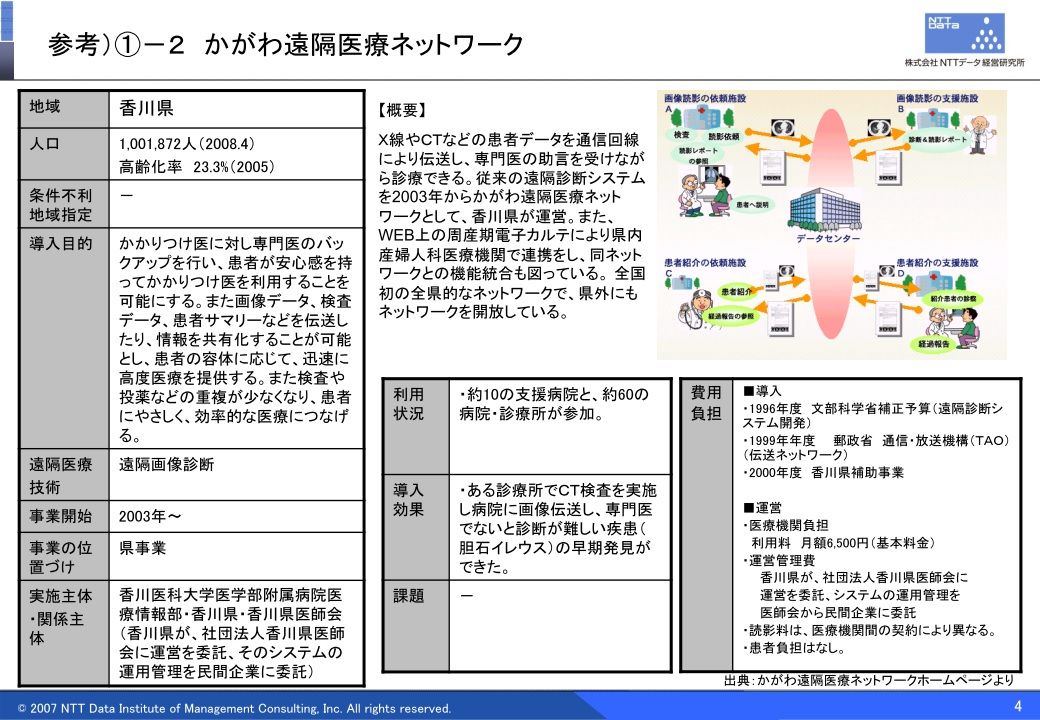Select the 遠隔画像診断 cell
This screenshot has width=1040, height=720.
click(237, 475)
